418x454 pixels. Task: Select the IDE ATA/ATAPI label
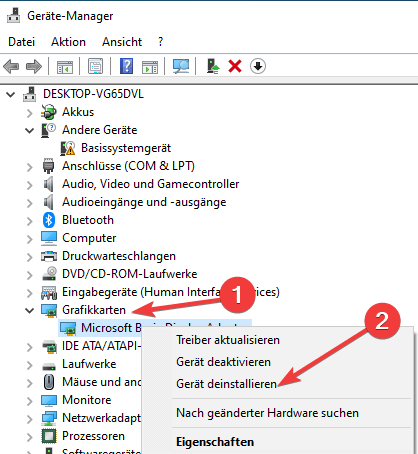point(102,346)
